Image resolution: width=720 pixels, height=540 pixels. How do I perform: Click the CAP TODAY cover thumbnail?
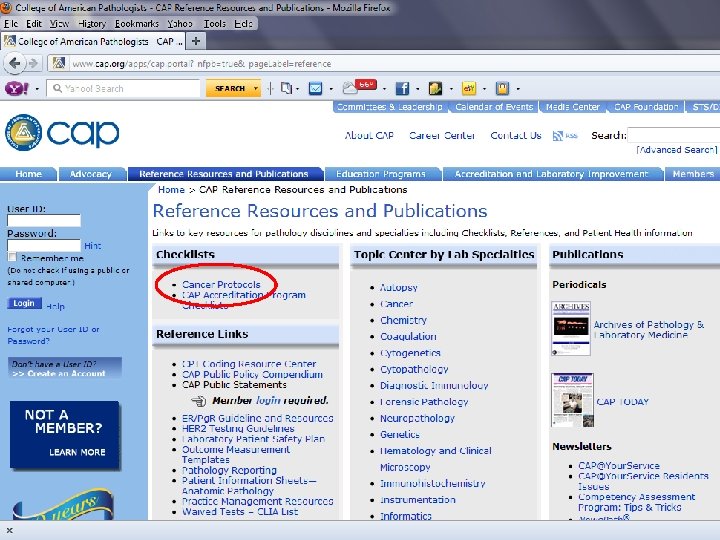[x=572, y=400]
